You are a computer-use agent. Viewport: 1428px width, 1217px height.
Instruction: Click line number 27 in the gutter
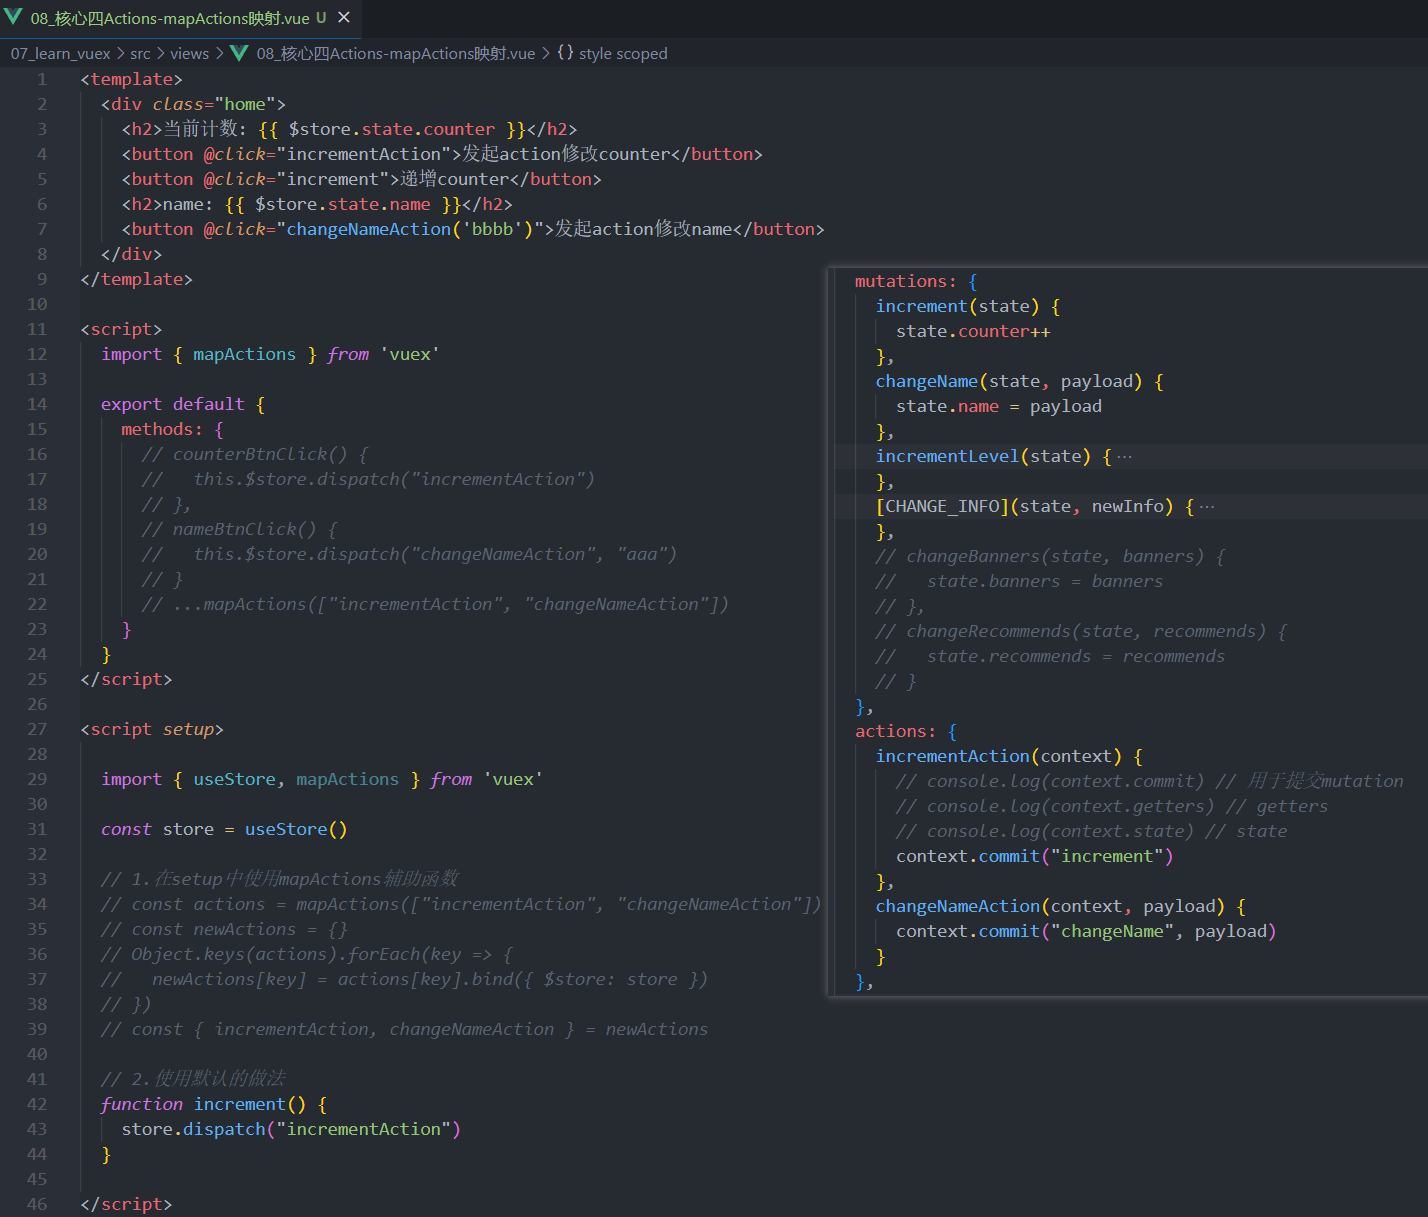point(37,729)
